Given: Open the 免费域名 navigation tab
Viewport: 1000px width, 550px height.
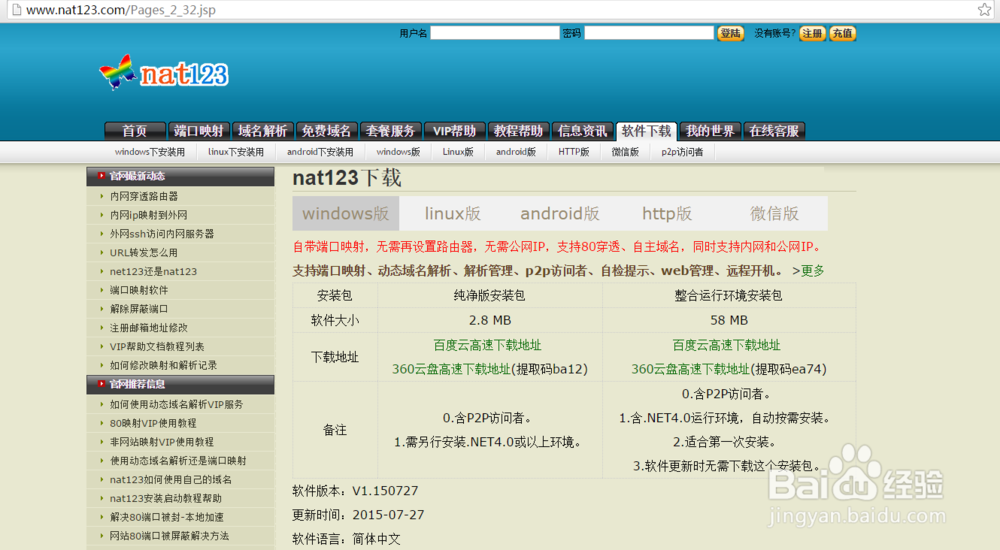Looking at the screenshot, I should click(x=327, y=131).
